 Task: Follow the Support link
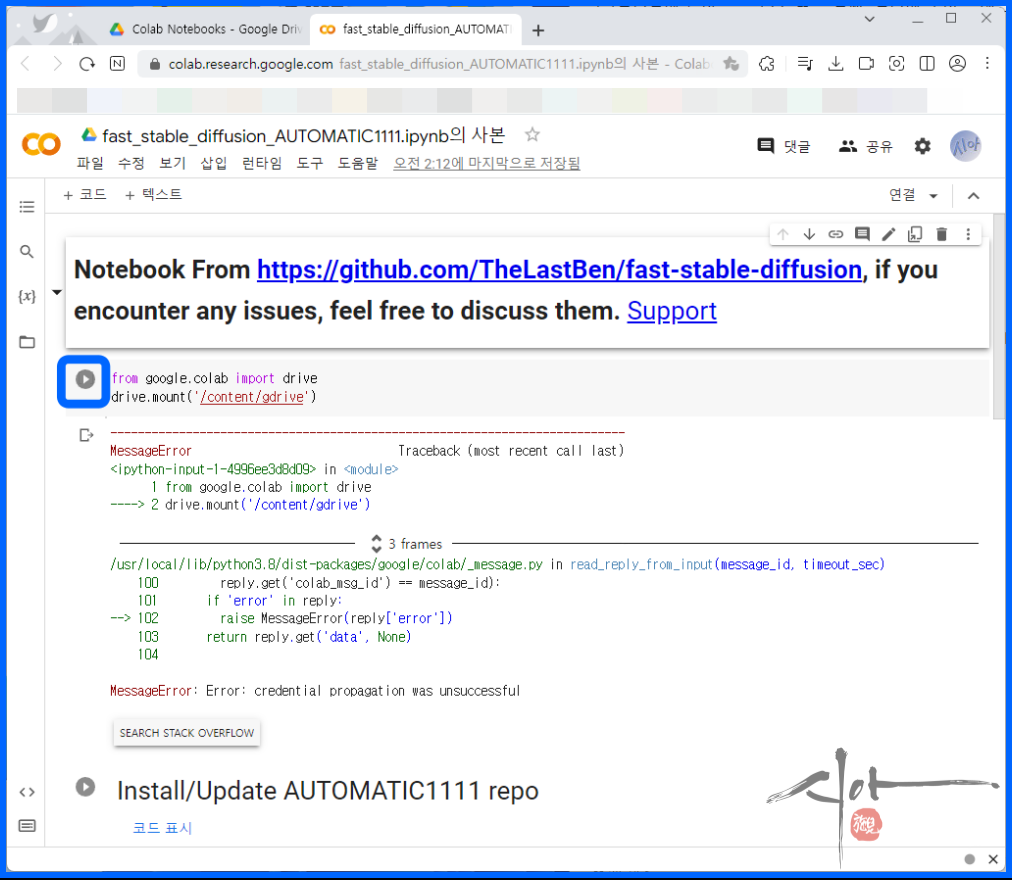pos(672,311)
